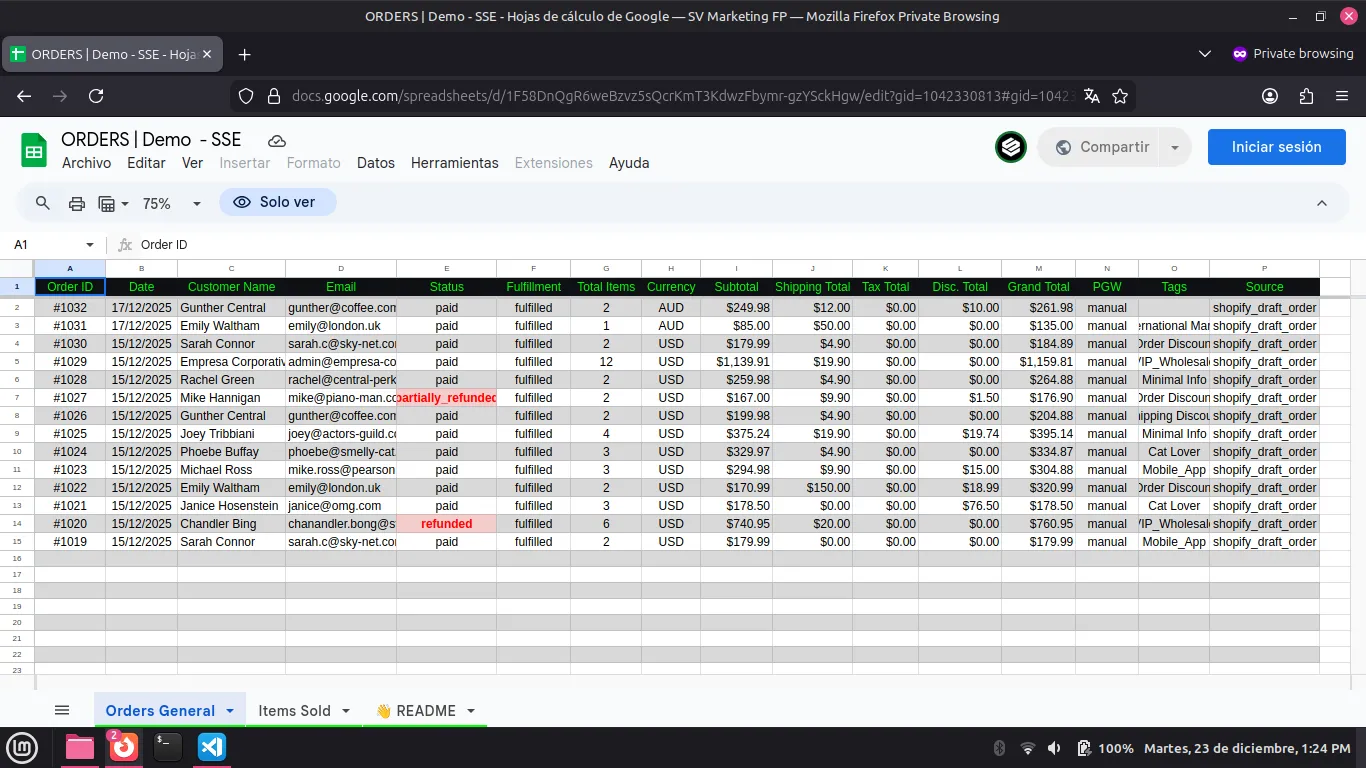
Task: Expand the A1 name box dropdown
Action: point(88,244)
